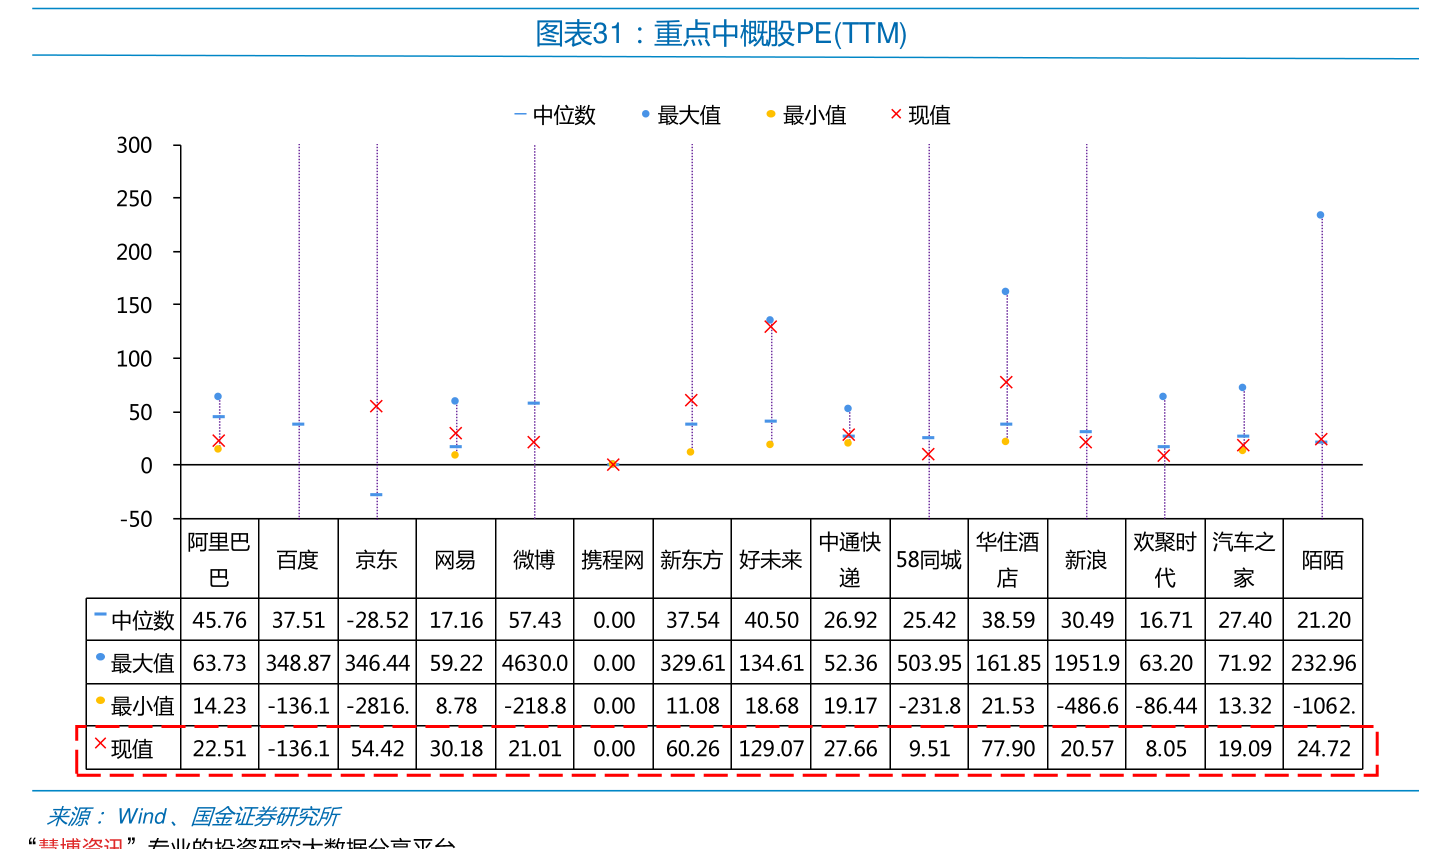The height and width of the screenshot is (849, 1440).
Task: Click the median cell 57.43 for 微博
Action: pyautogui.click(x=535, y=620)
